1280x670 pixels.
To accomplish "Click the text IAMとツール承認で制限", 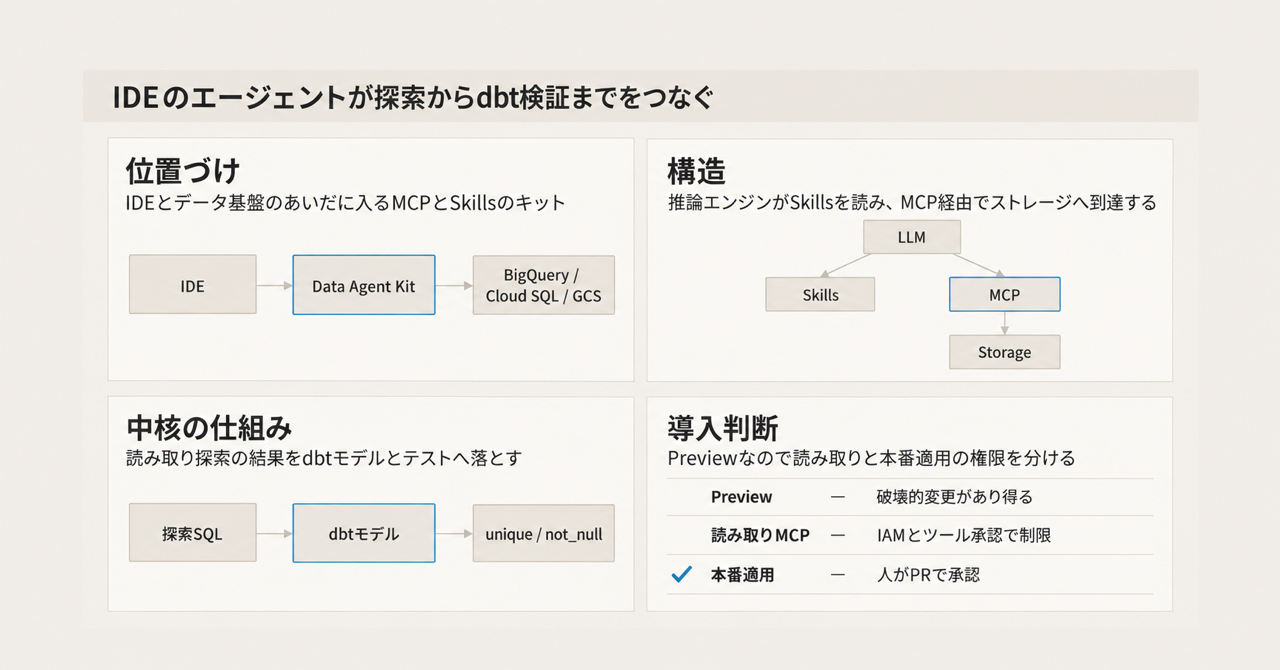I will pos(963,536).
